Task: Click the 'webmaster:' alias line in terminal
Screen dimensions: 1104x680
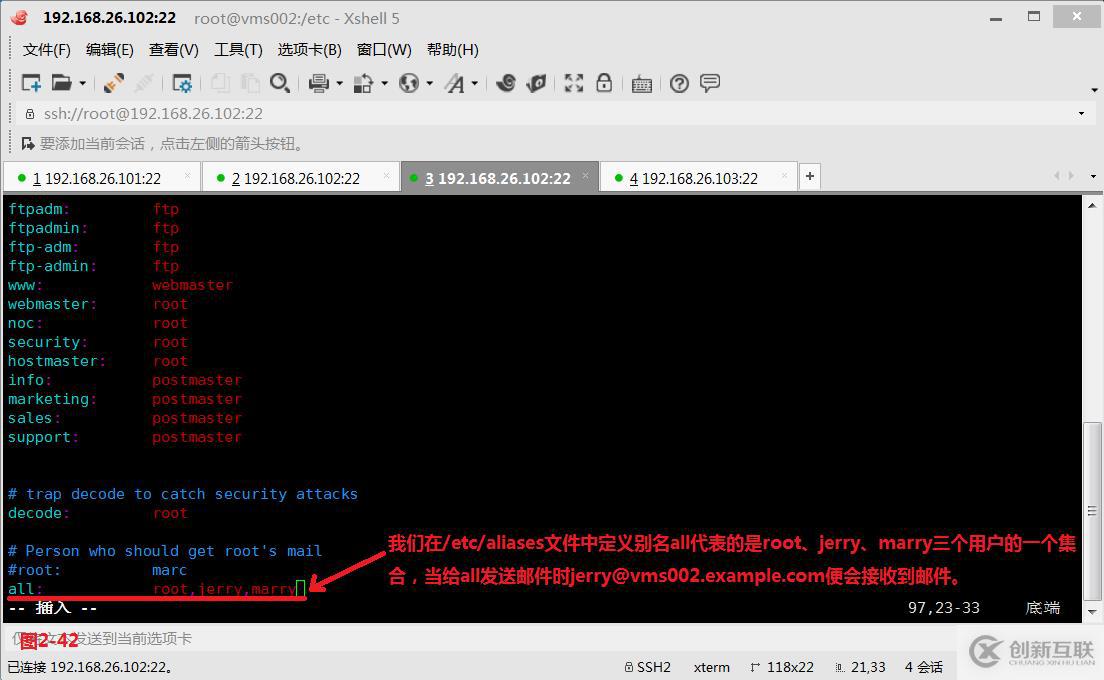Action: pyautogui.click(x=98, y=304)
